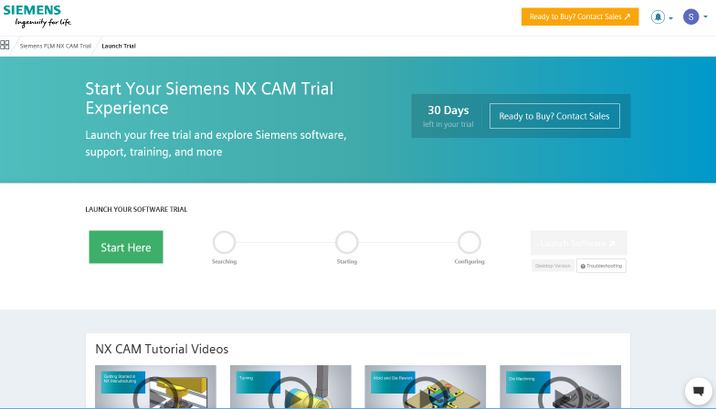The width and height of the screenshot is (716, 409).
Task: Click the Siemens logo in the header
Action: pos(37,16)
